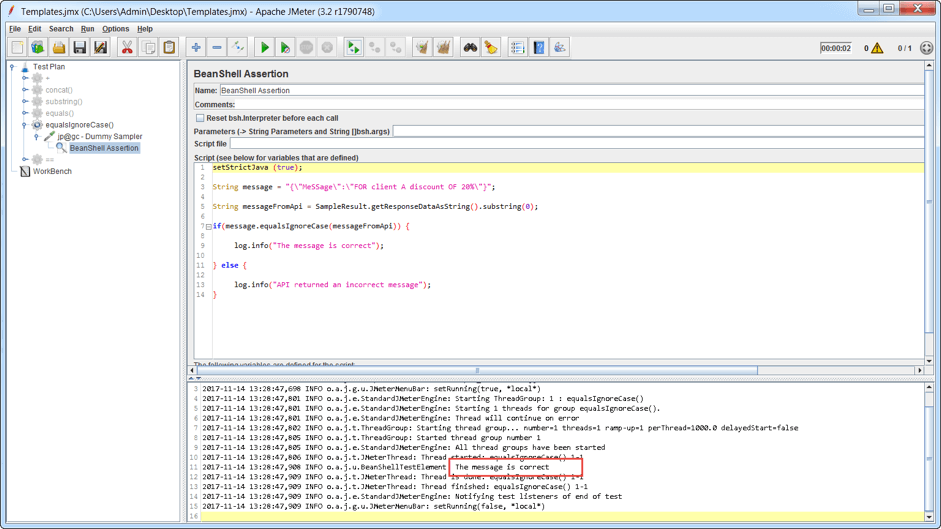Search the tree with binoculars icon
The height and width of the screenshot is (529, 941).
click(x=470, y=47)
